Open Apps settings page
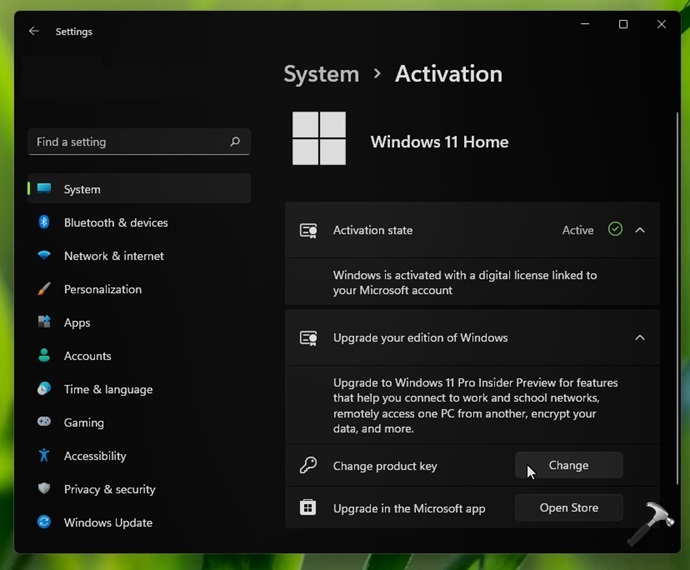The image size is (690, 570). 139,322
